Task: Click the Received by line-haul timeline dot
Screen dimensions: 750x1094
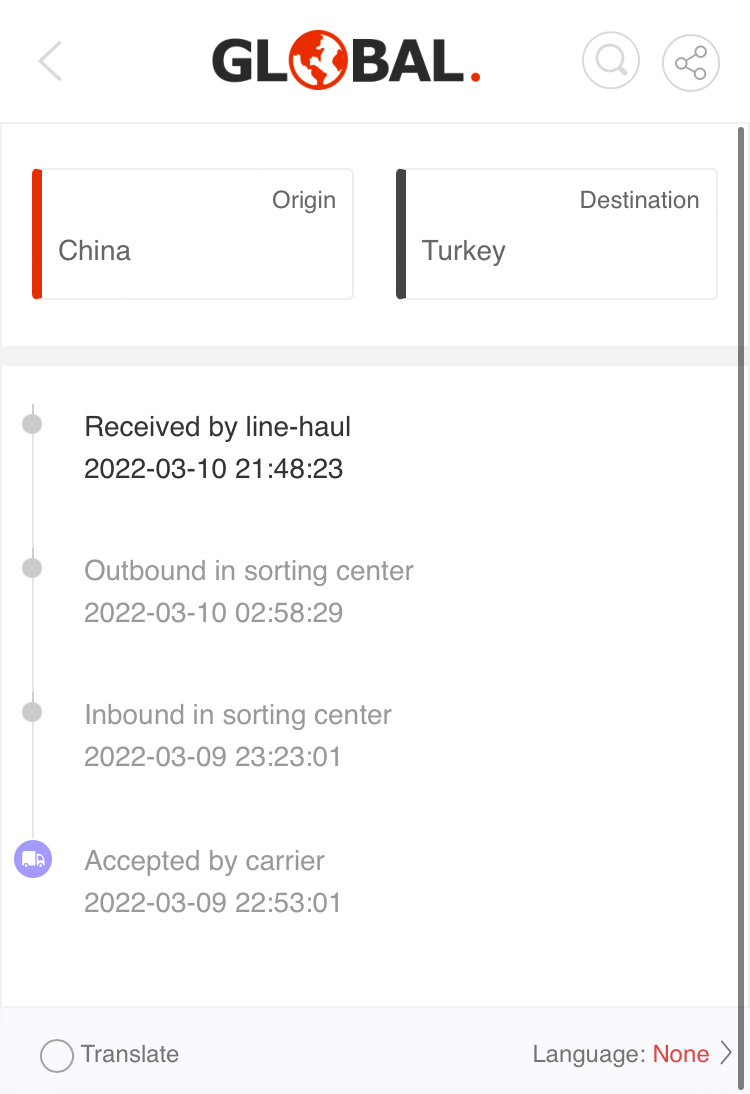Action: (x=32, y=424)
